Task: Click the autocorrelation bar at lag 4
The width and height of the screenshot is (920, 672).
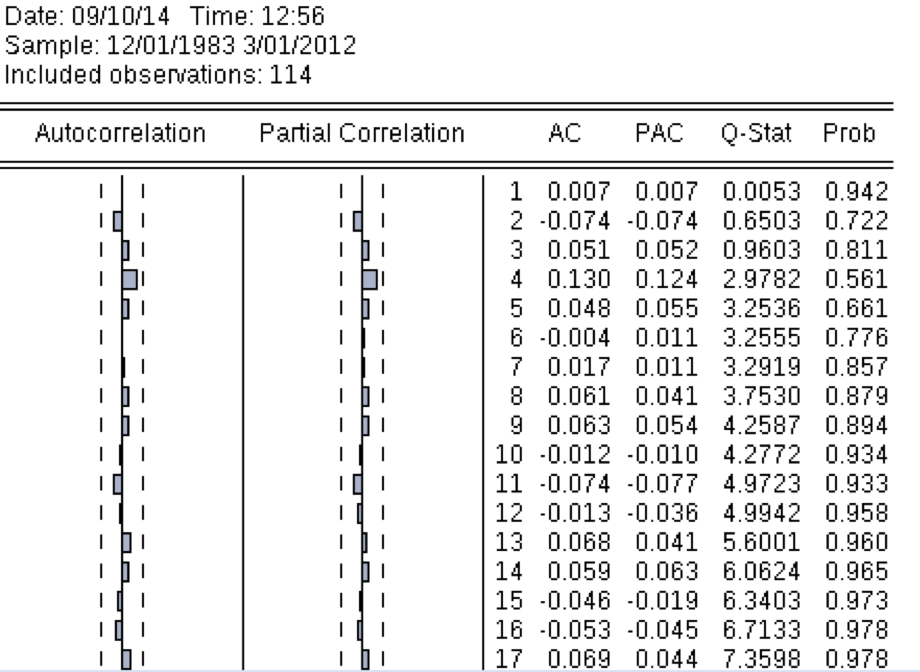Action: click(129, 280)
